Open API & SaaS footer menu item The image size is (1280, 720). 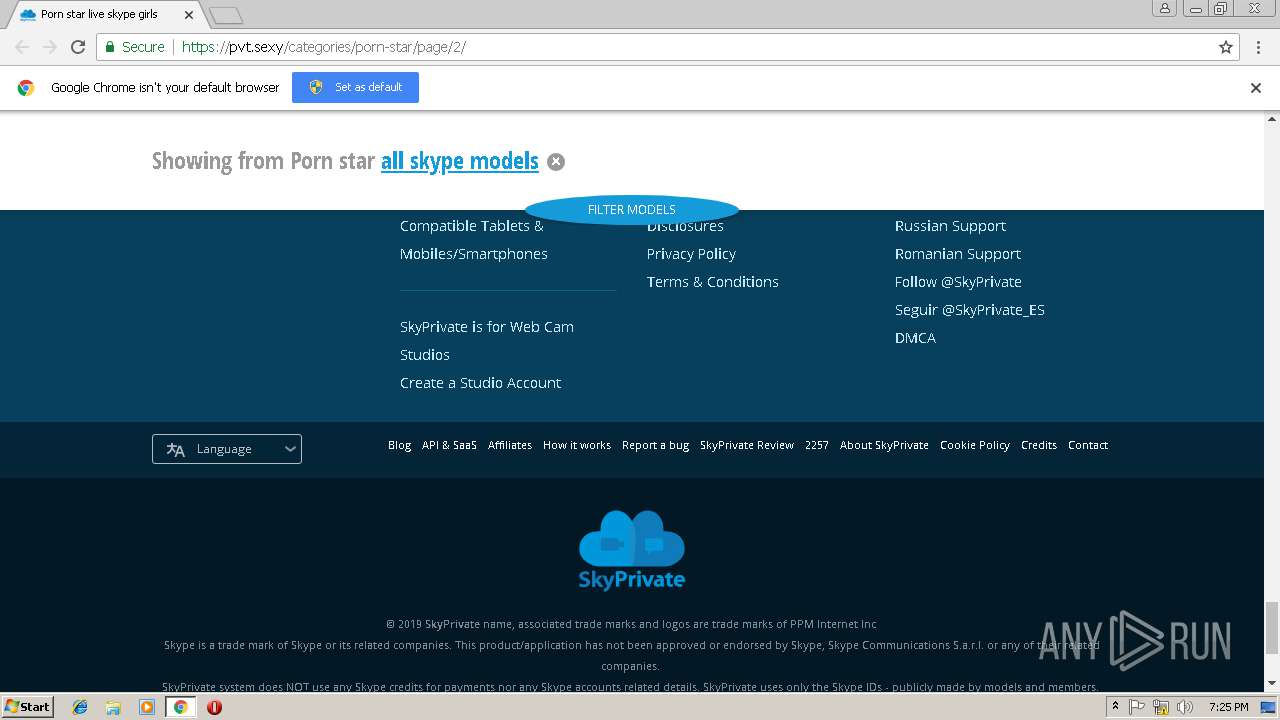tap(450, 445)
